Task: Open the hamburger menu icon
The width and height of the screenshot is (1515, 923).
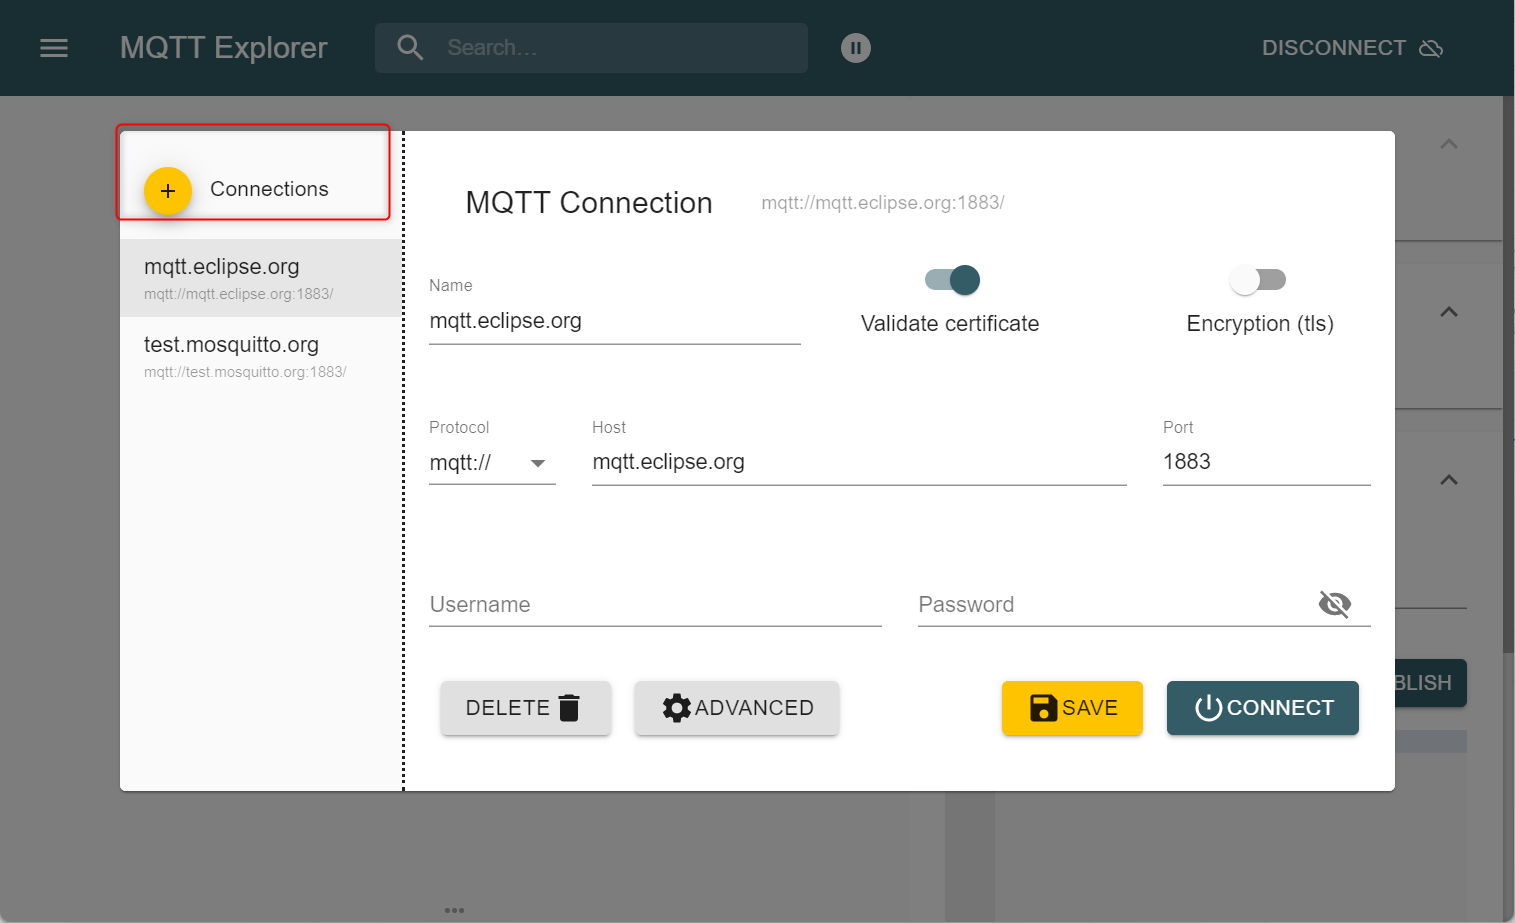Action: click(54, 48)
